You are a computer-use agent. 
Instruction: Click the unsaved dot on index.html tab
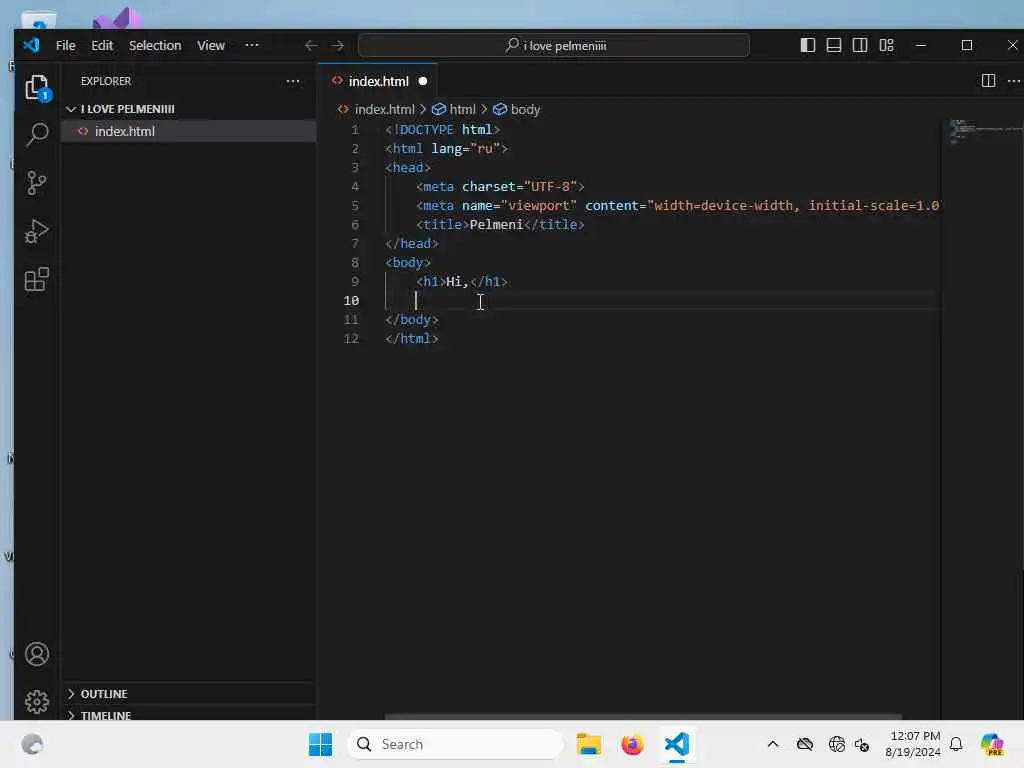point(423,81)
